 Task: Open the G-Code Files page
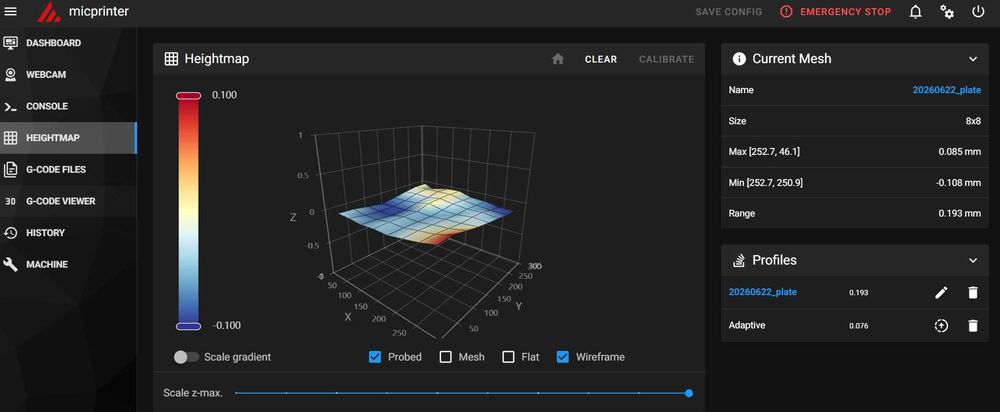(x=68, y=170)
